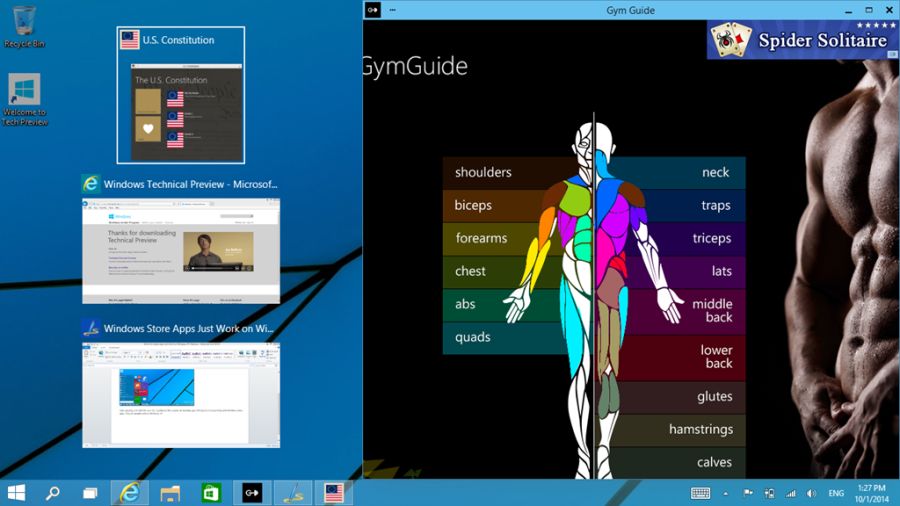Click the GymGuide heading text
900x506 pixels.
coord(416,66)
